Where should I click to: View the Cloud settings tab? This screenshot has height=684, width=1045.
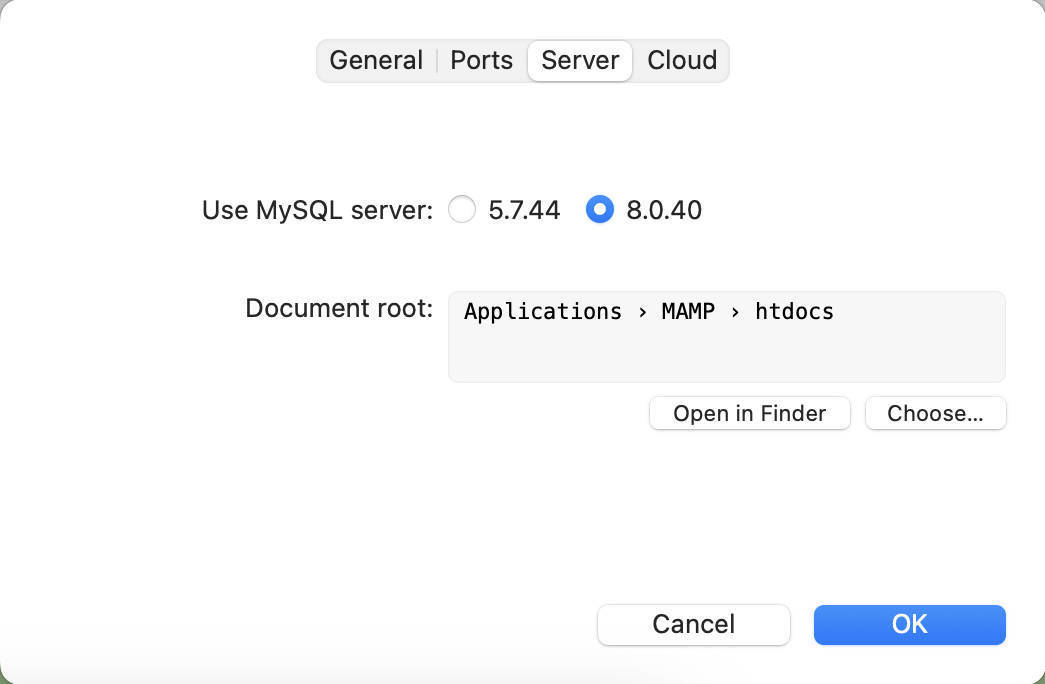pos(681,60)
